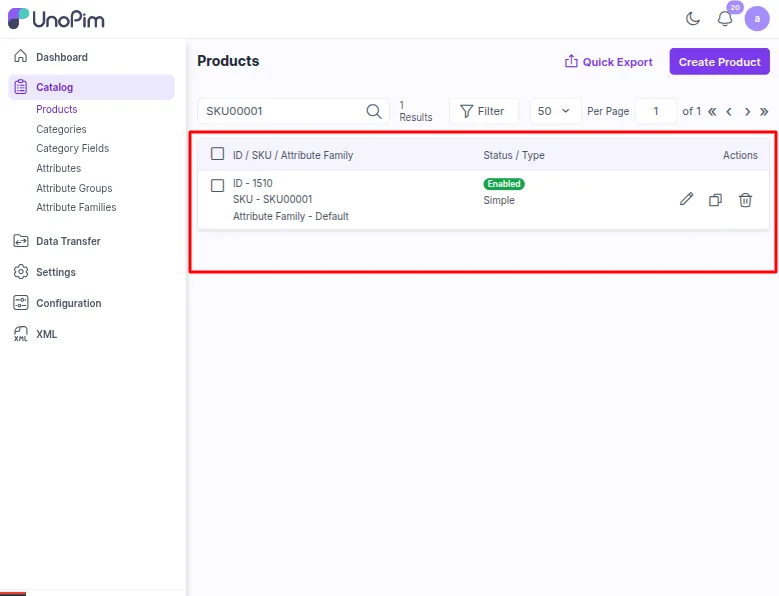
Task: Check the box for product ID 1510
Action: pos(217,185)
